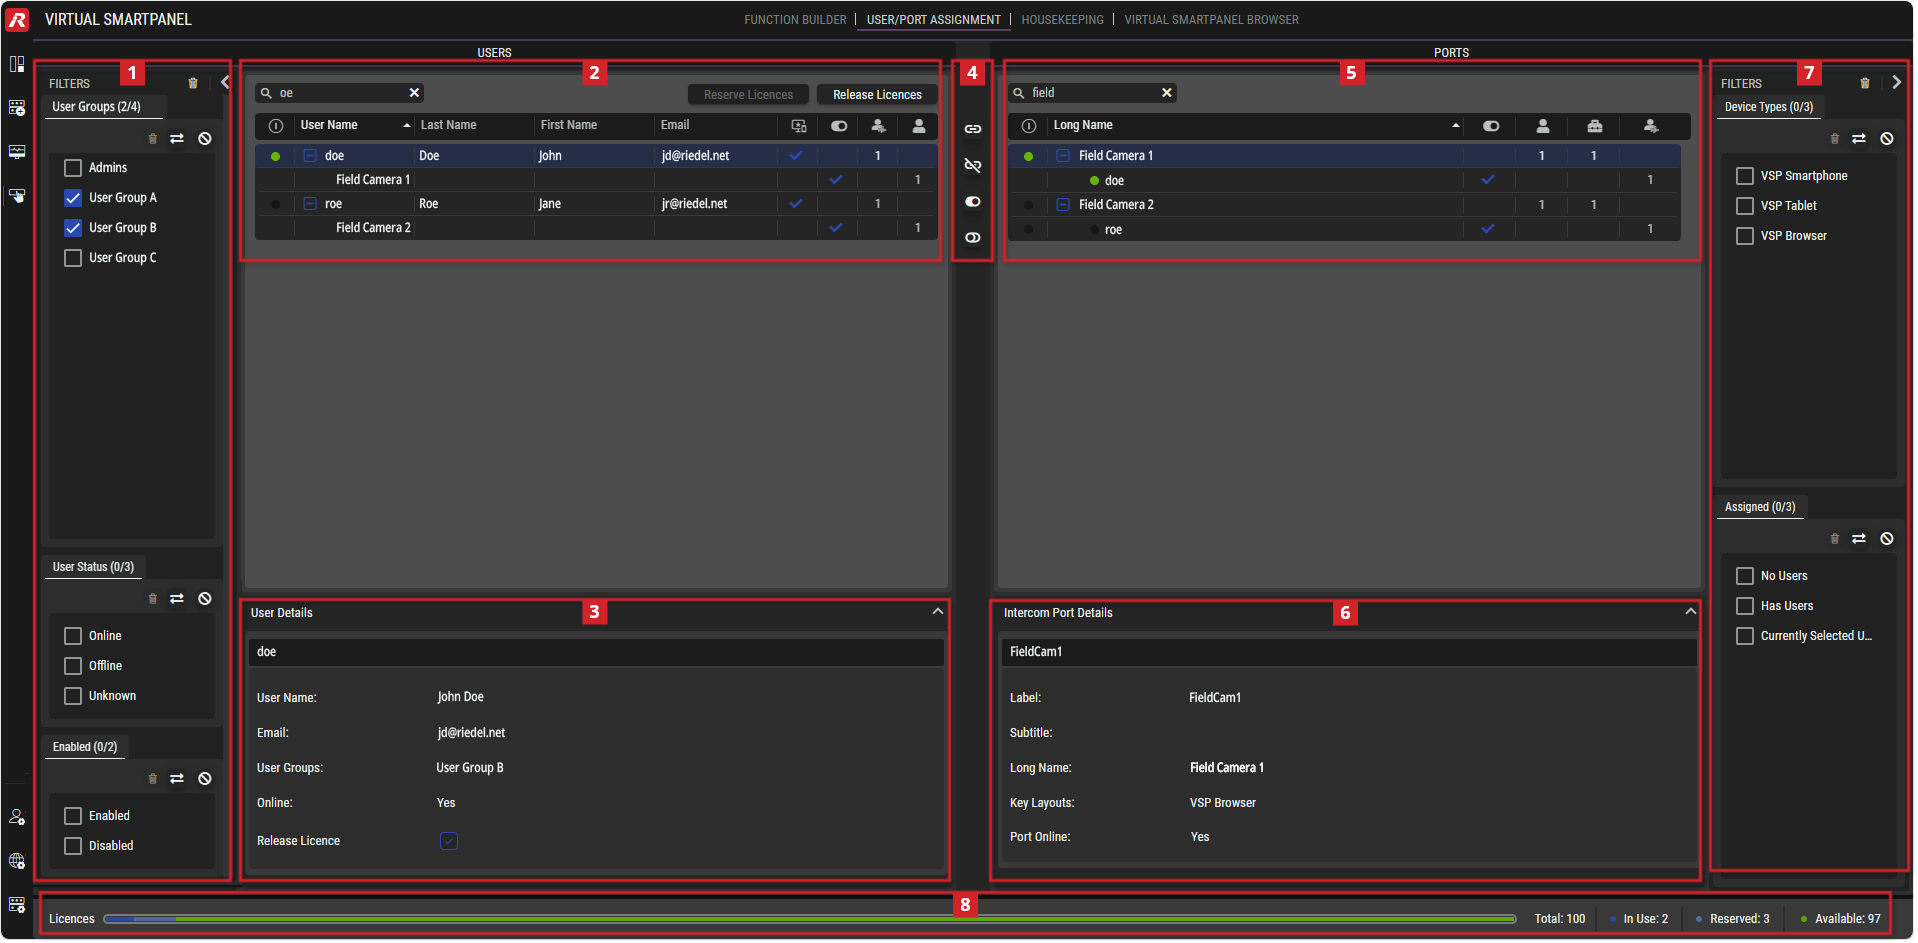Sort users by Email header
The image size is (1918, 943).
(x=675, y=126)
